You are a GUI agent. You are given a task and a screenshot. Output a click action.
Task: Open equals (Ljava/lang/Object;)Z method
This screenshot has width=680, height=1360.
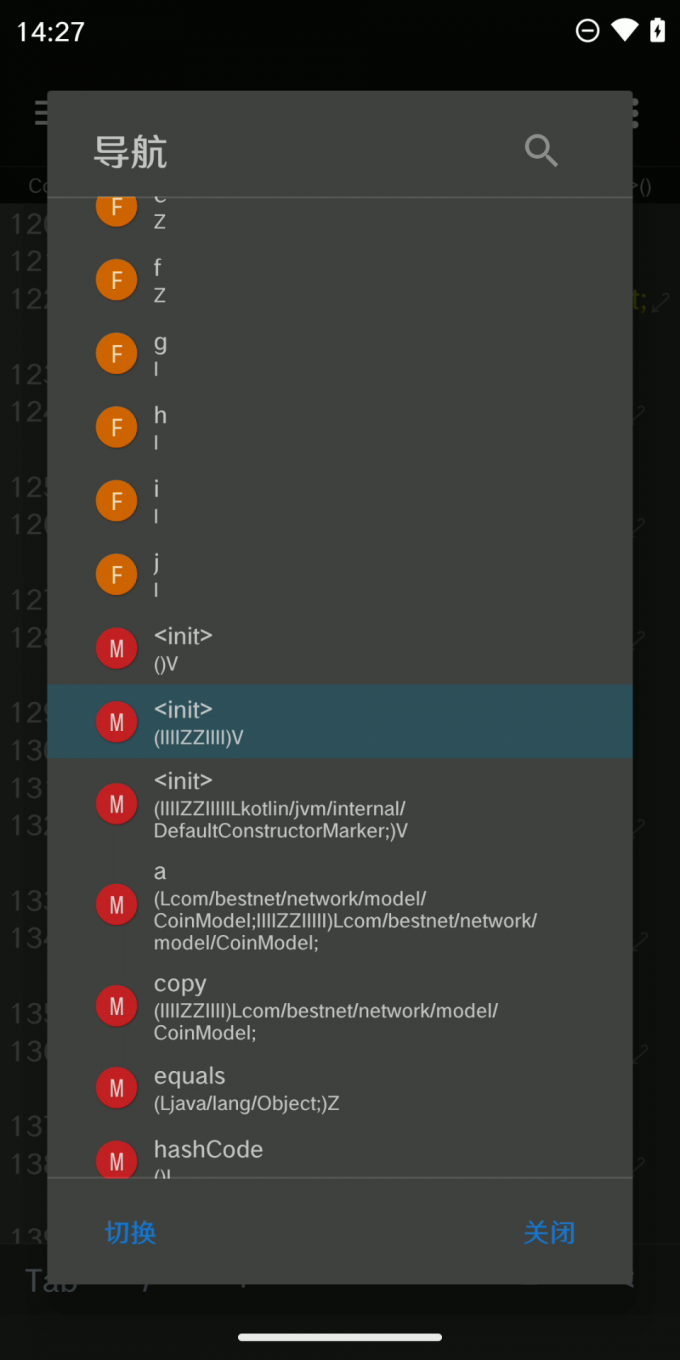tap(340, 1088)
